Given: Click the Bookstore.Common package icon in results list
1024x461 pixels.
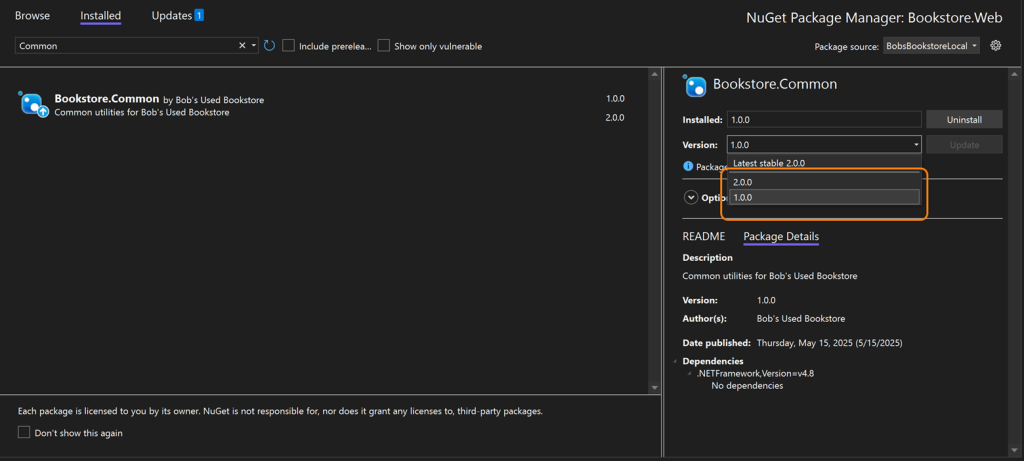Looking at the screenshot, I should tap(33, 104).
